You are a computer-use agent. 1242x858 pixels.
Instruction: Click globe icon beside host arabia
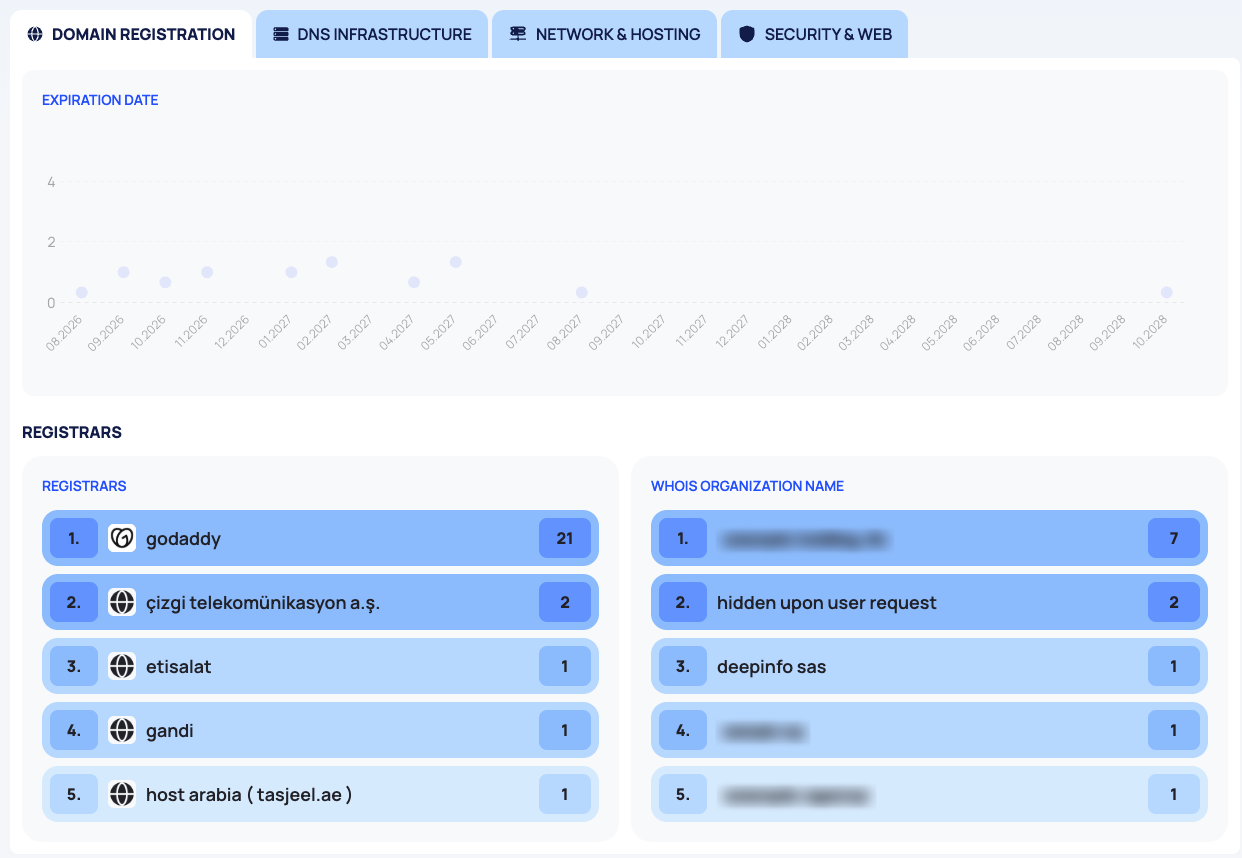(122, 794)
